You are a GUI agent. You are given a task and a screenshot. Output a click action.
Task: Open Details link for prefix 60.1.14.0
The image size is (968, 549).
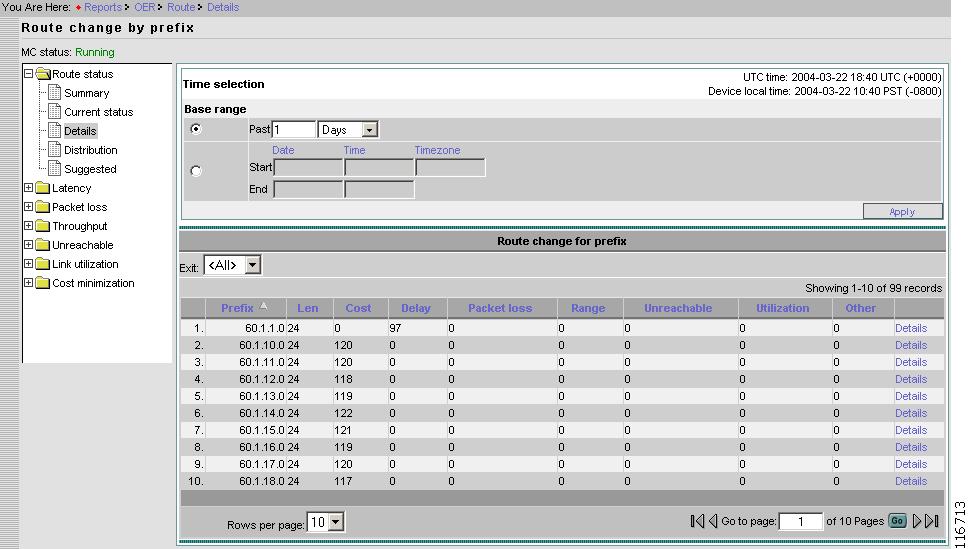pyautogui.click(x=910, y=413)
